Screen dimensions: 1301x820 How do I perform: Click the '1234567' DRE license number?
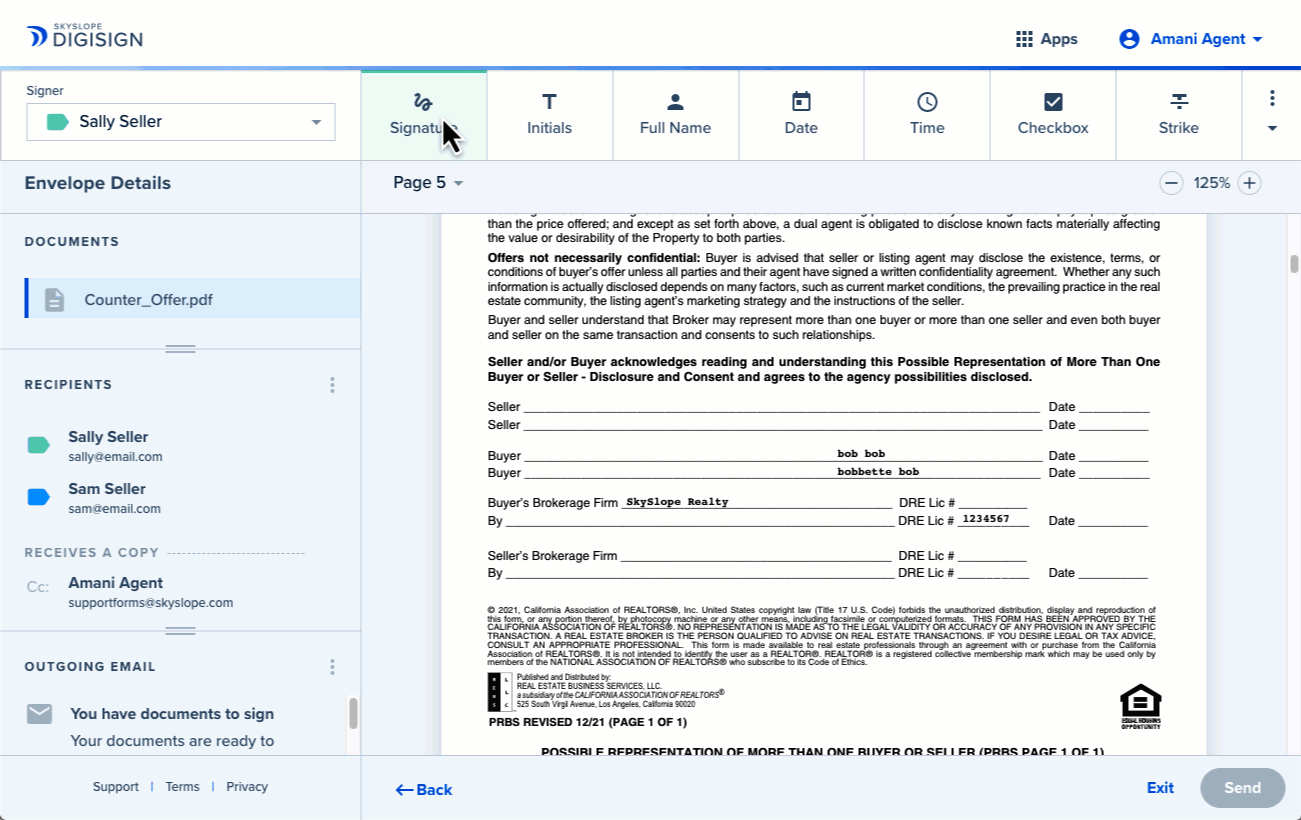pyautogui.click(x=985, y=519)
